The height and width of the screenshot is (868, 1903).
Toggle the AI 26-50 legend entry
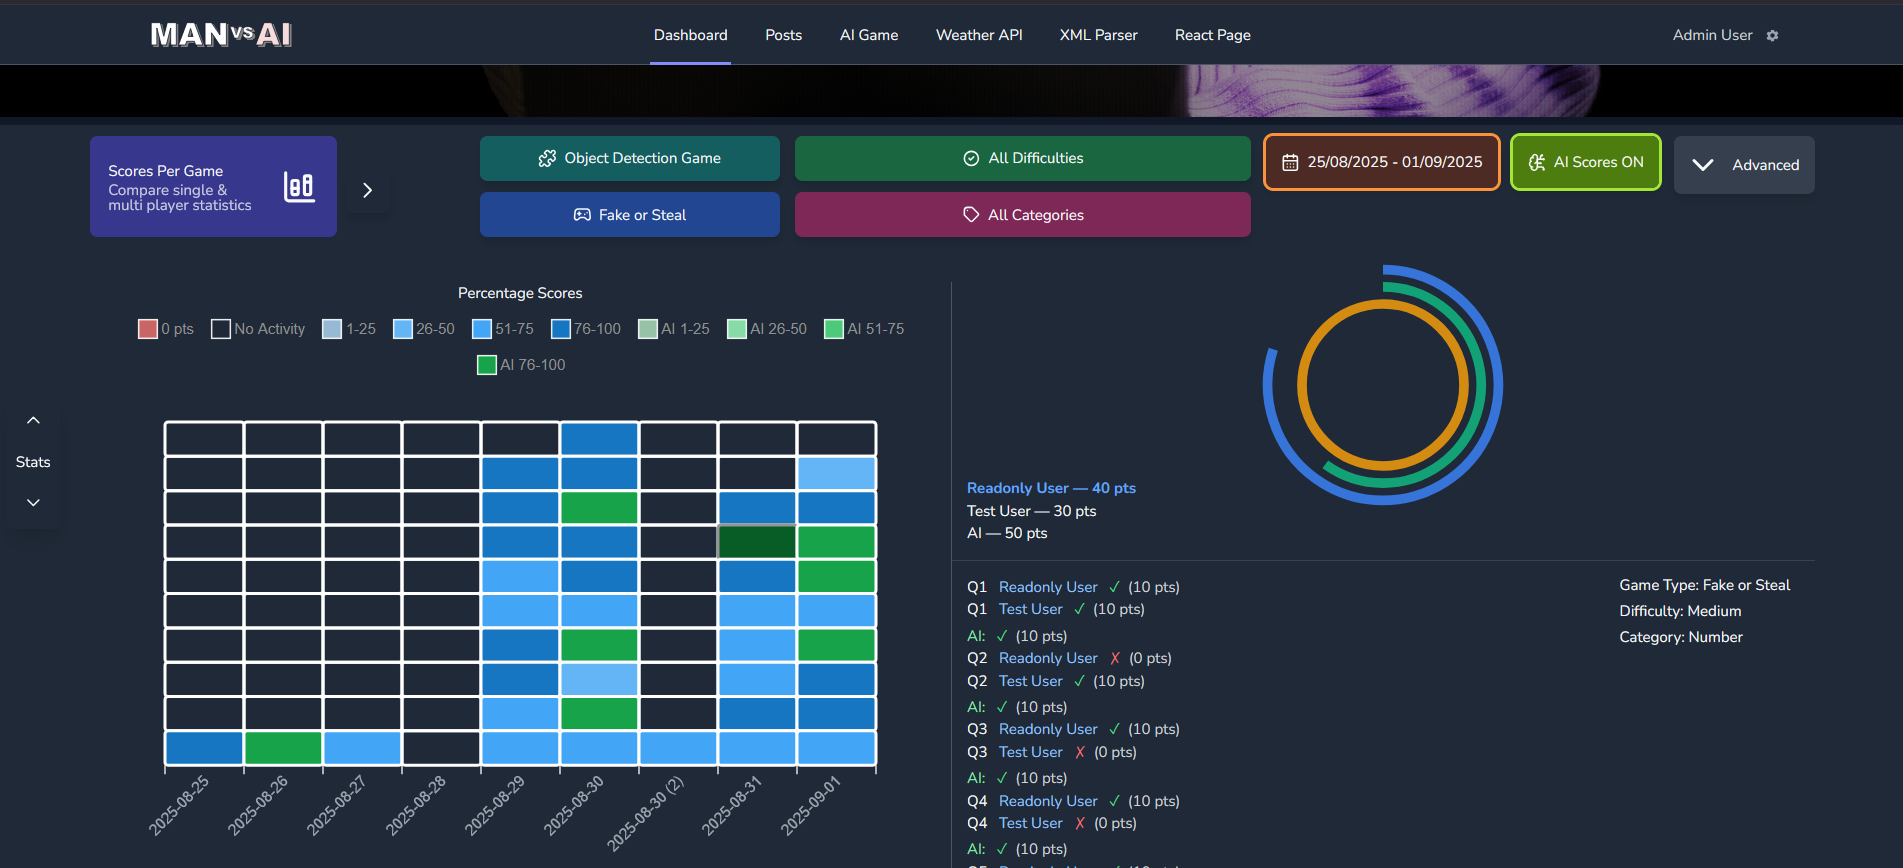click(767, 329)
